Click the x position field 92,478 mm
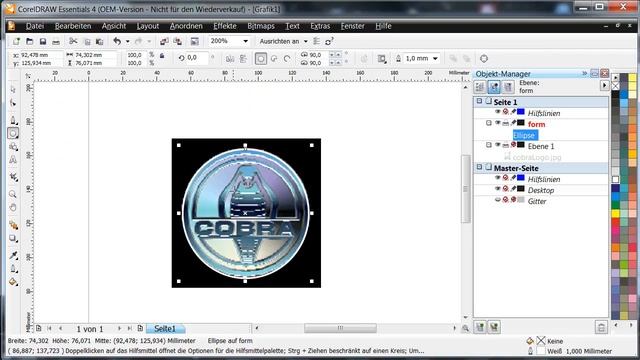This screenshot has height=360, width=640. [41, 55]
